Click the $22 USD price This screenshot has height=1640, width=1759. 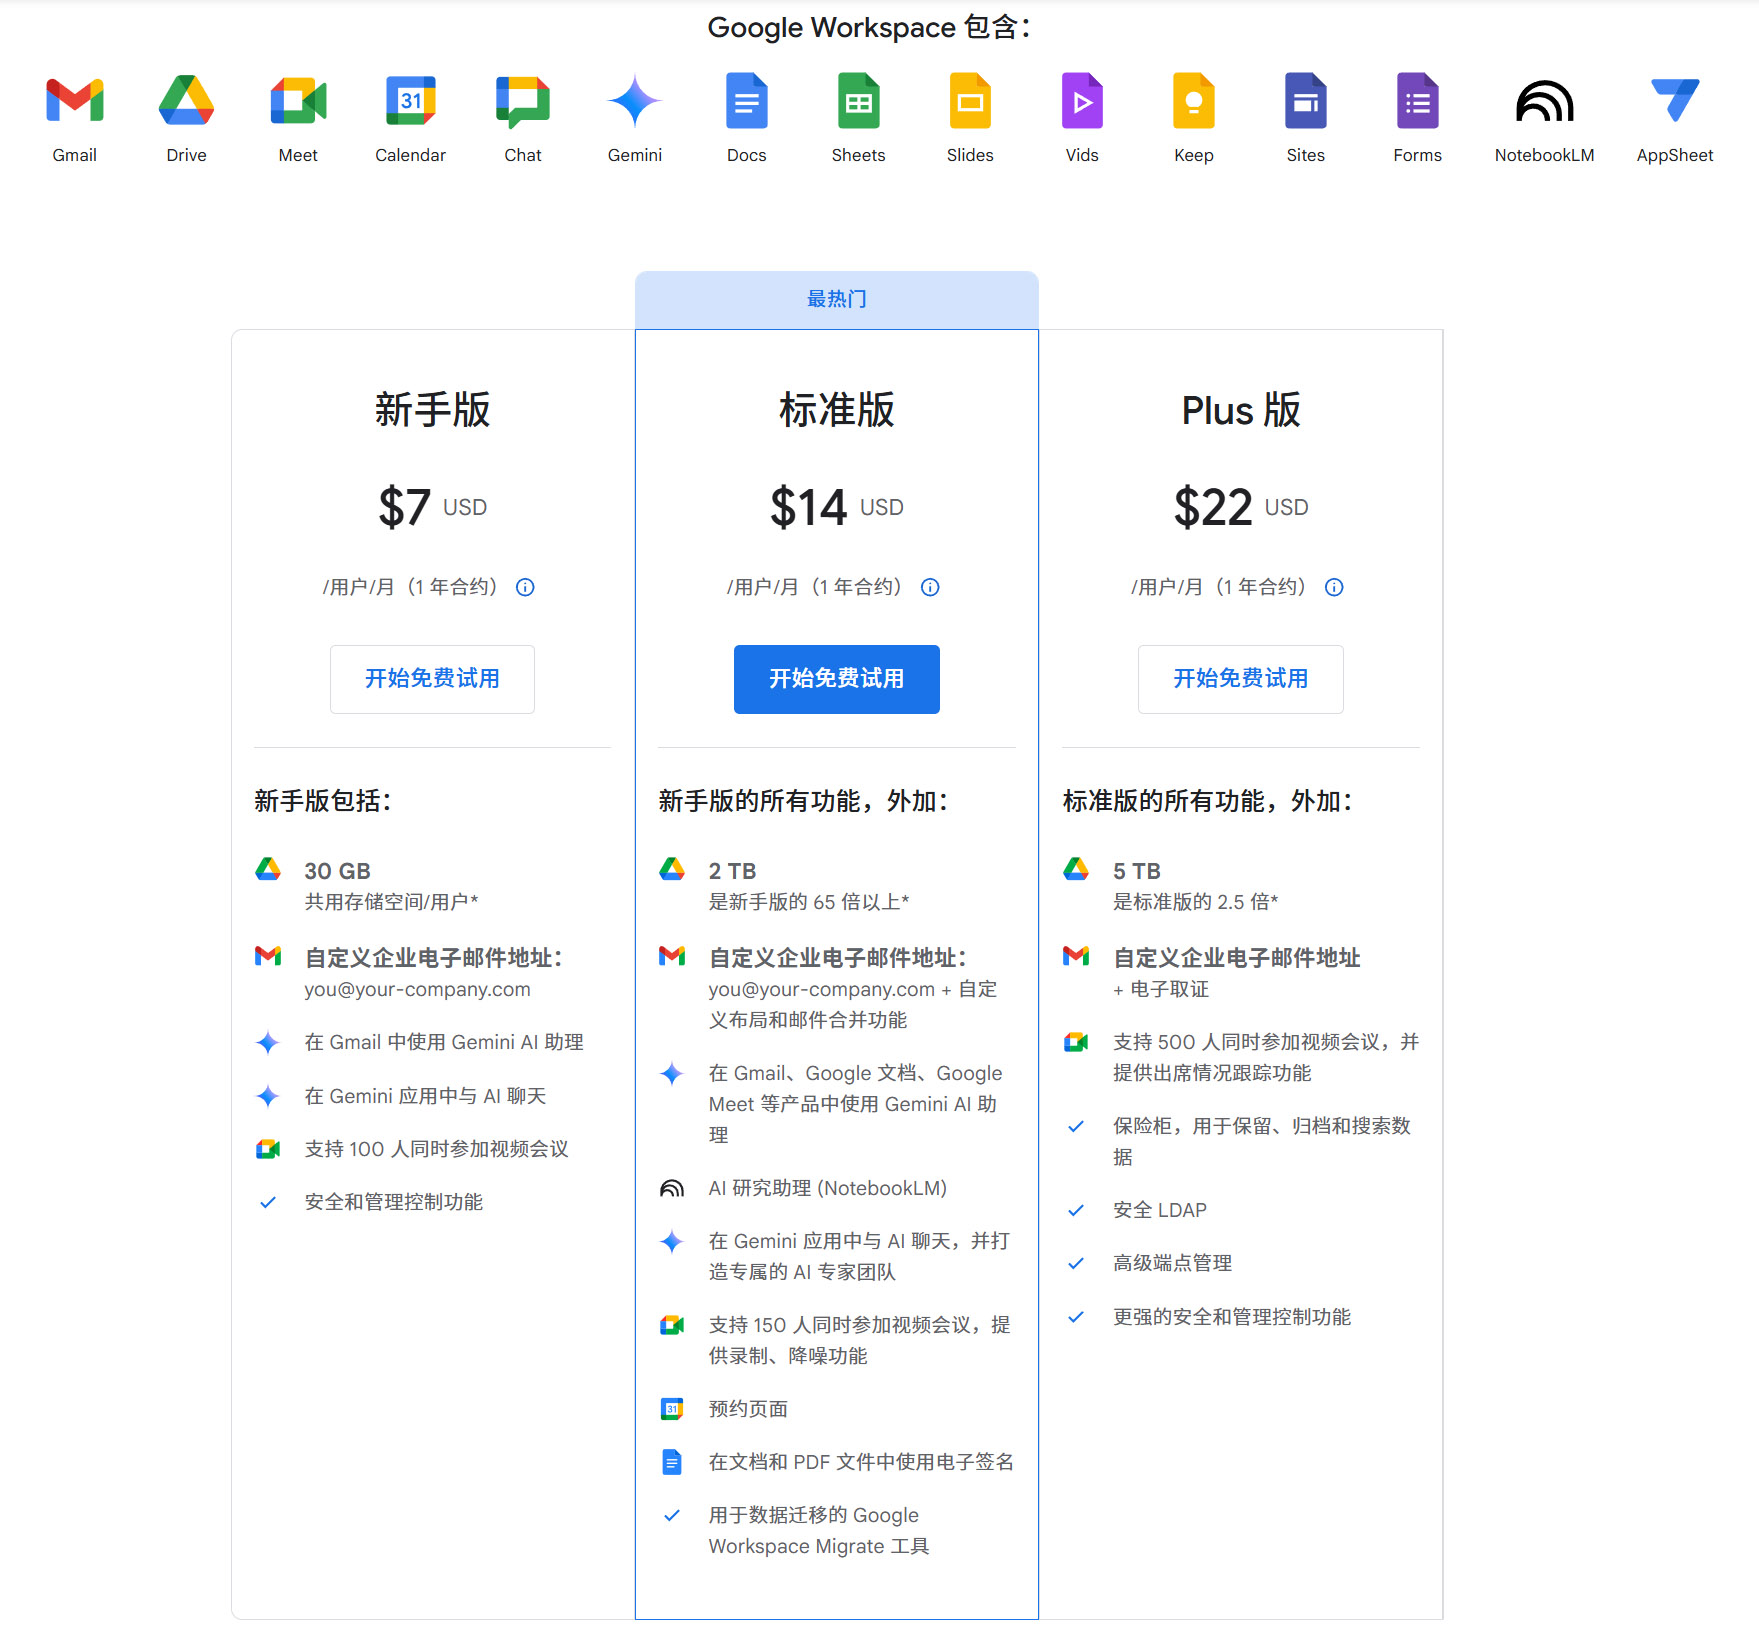tap(1241, 507)
